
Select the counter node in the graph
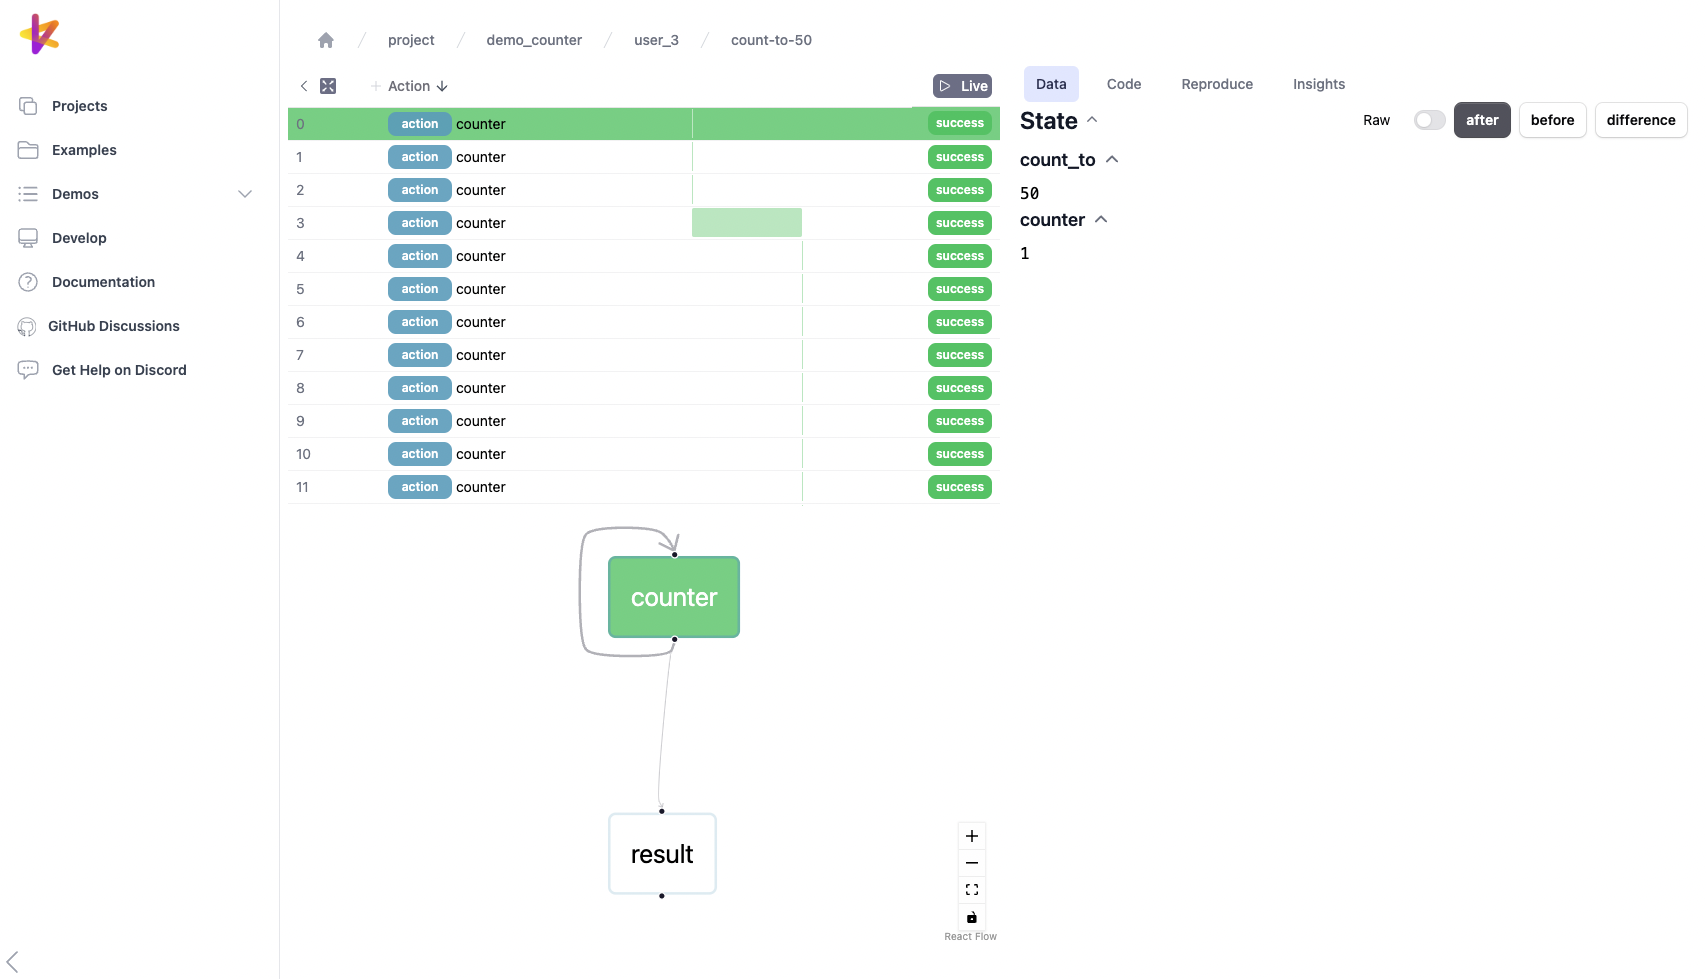pyautogui.click(x=674, y=597)
